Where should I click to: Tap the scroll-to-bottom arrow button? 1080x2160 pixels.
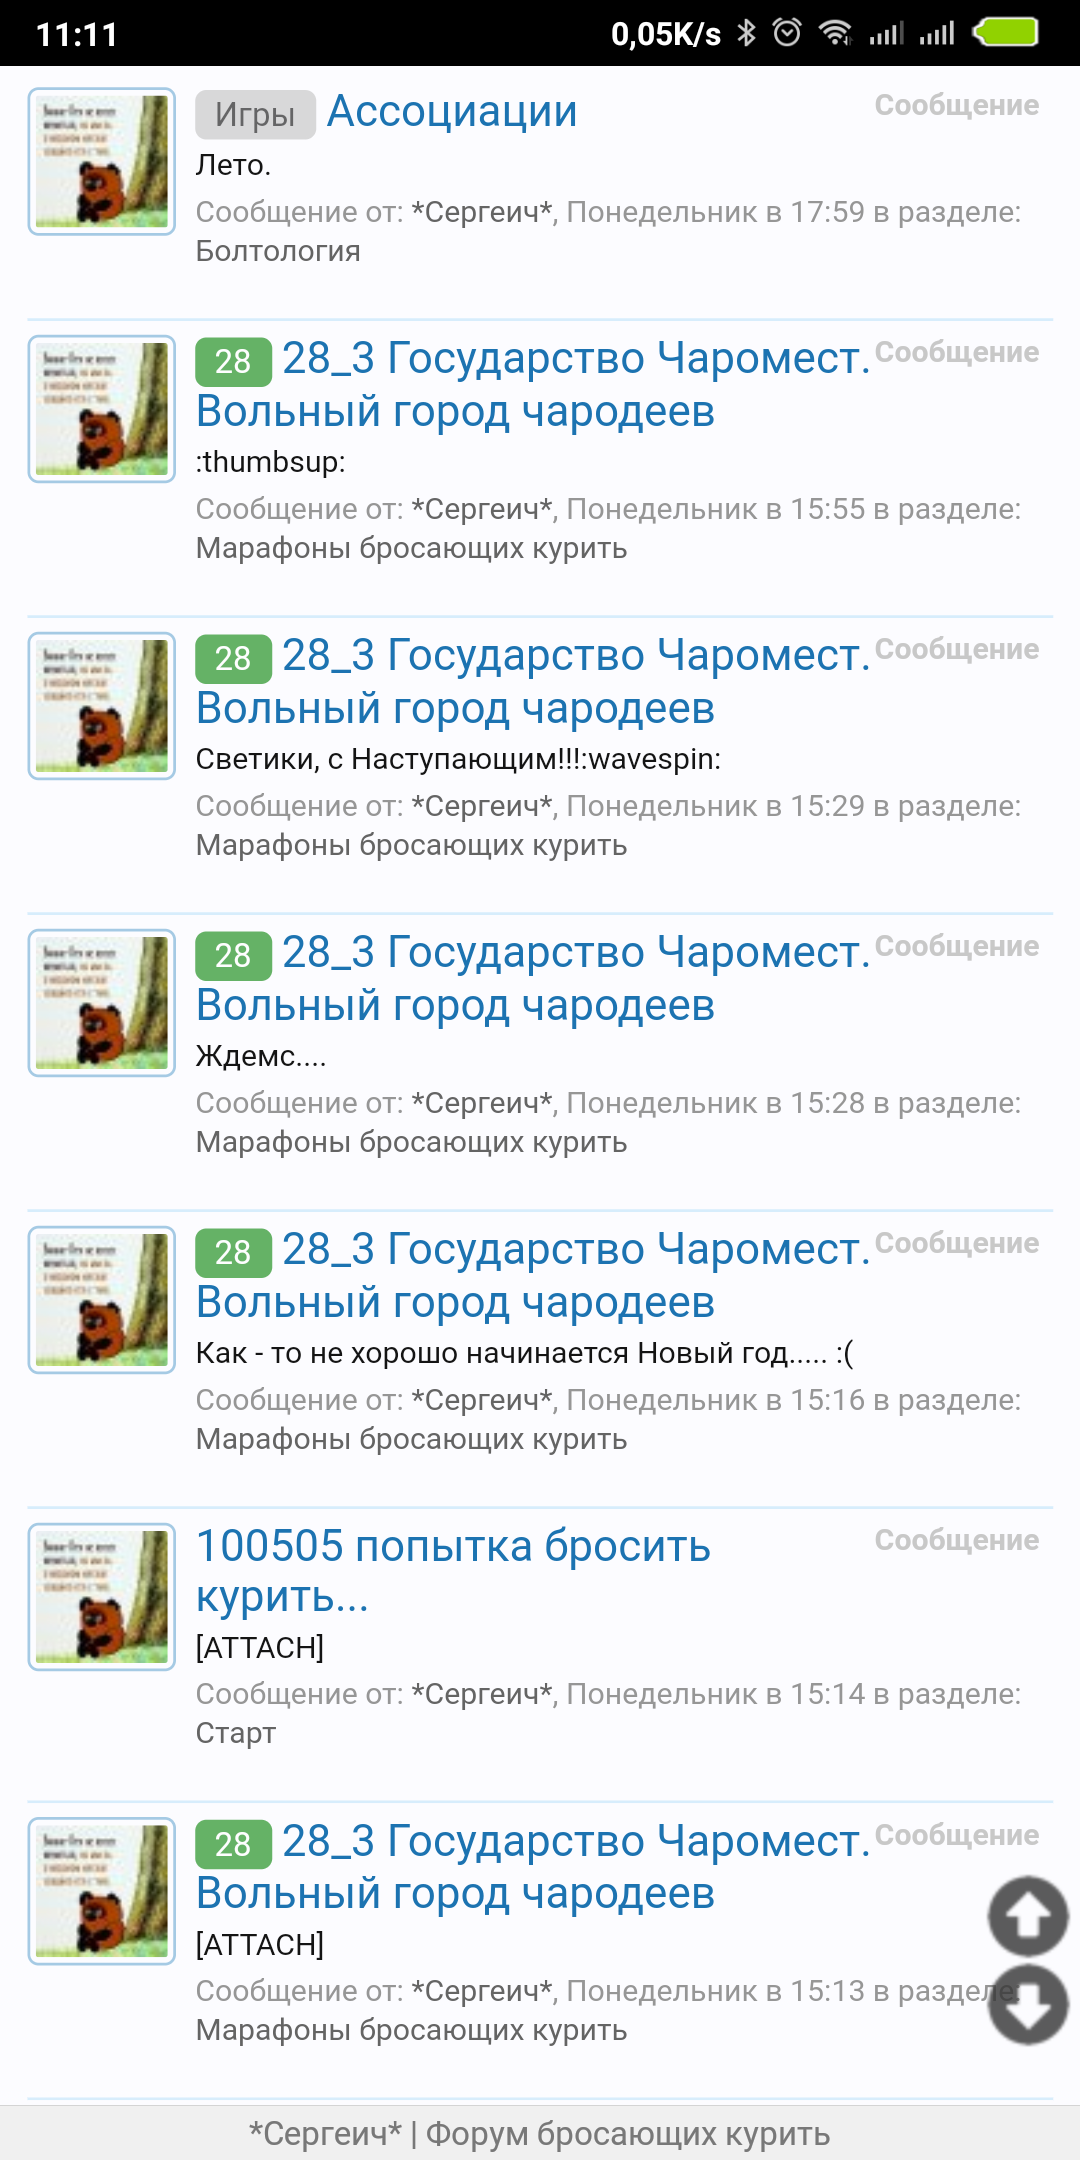[1028, 2005]
